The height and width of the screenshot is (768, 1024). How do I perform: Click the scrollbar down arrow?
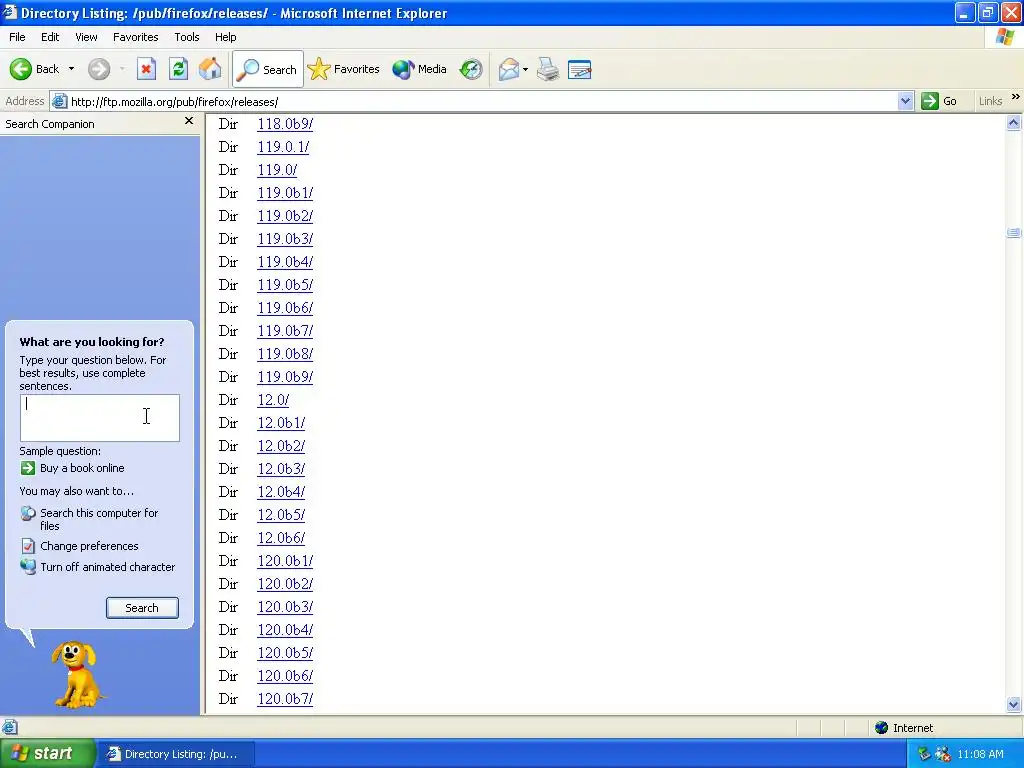coord(1014,704)
